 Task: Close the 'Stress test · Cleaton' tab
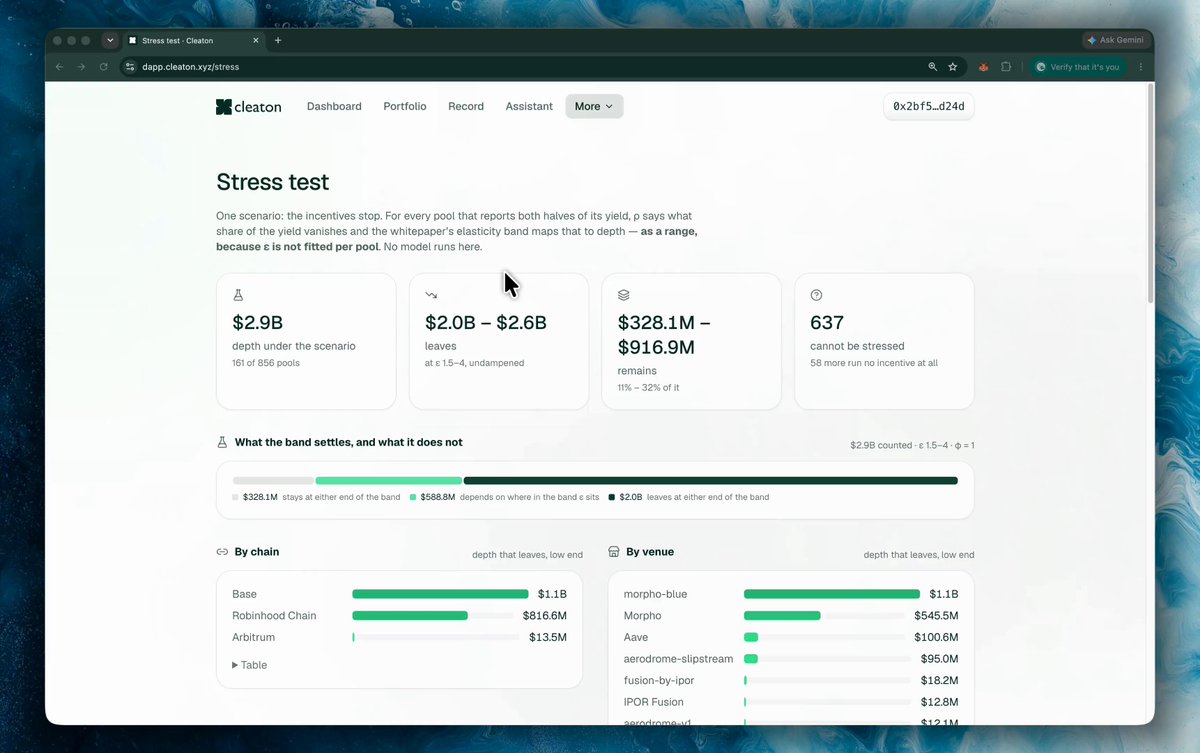(x=256, y=40)
